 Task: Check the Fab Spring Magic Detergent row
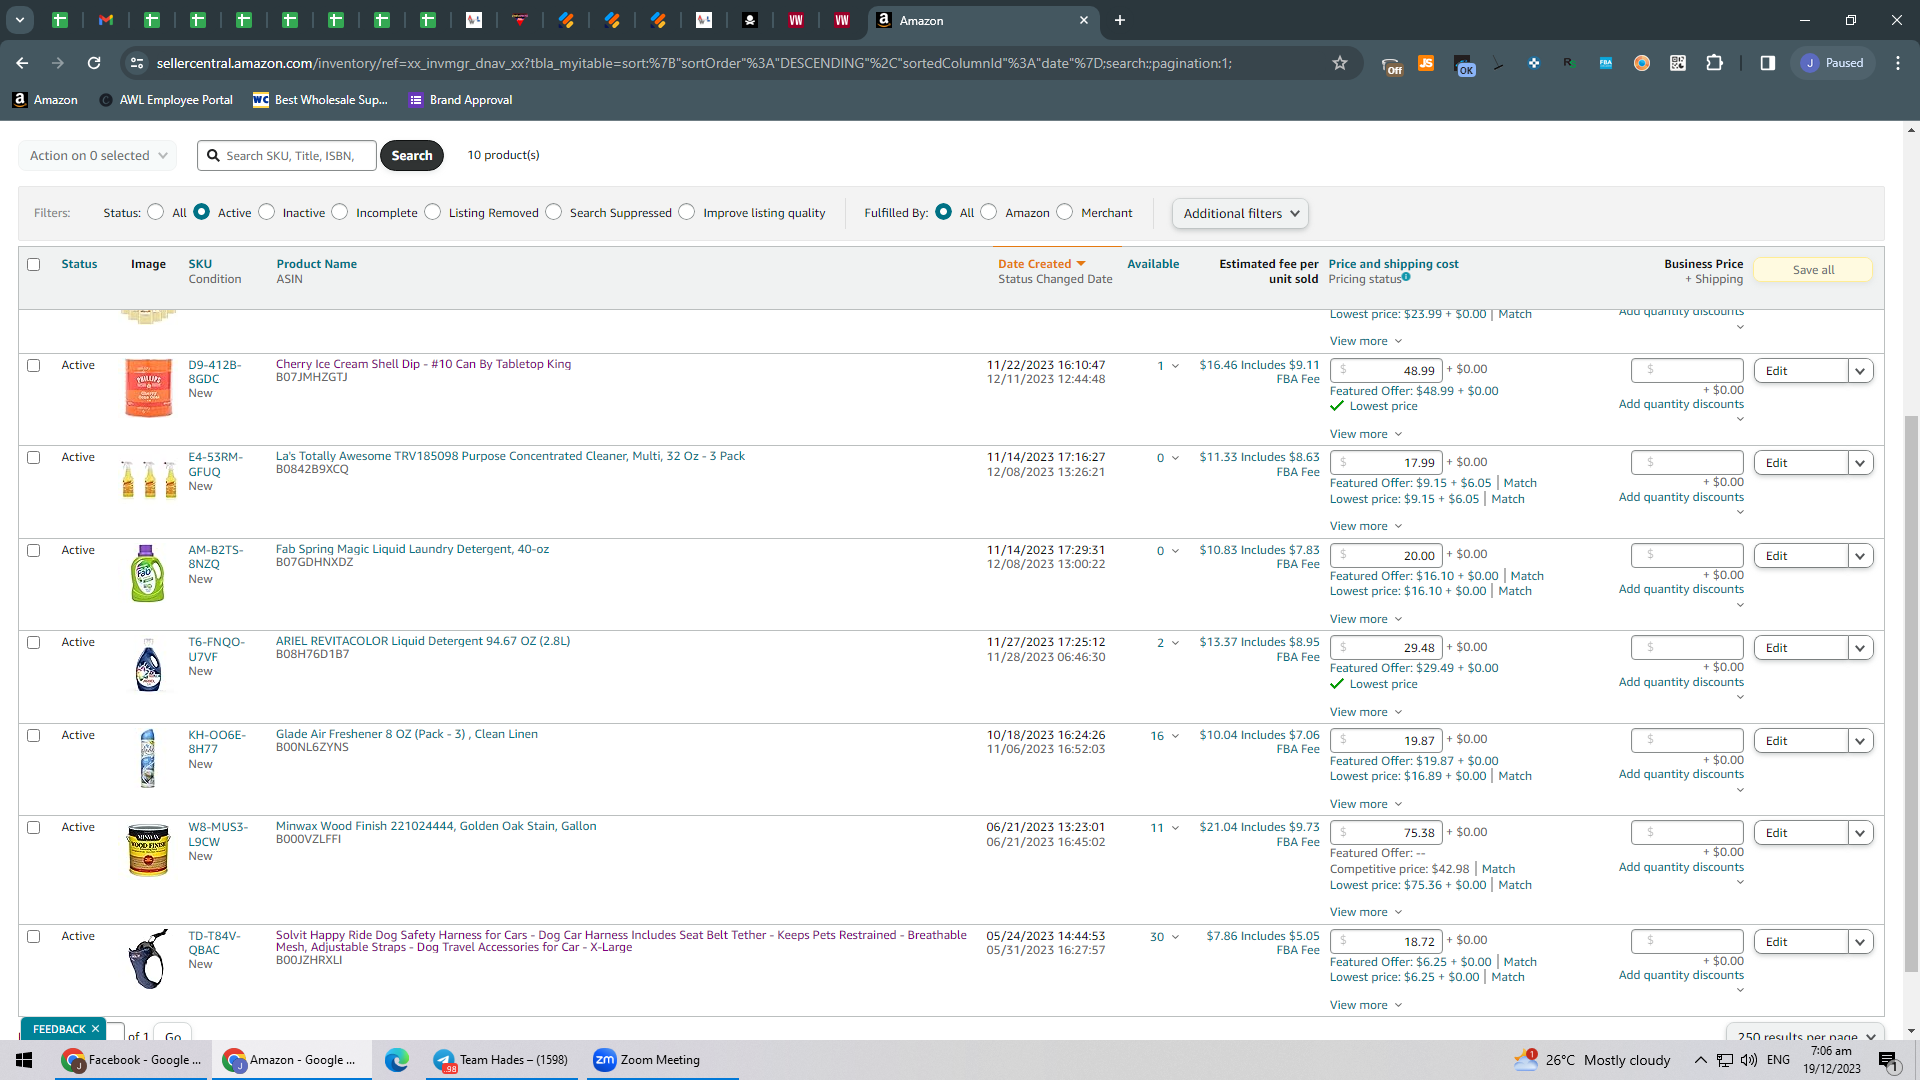[34, 550]
